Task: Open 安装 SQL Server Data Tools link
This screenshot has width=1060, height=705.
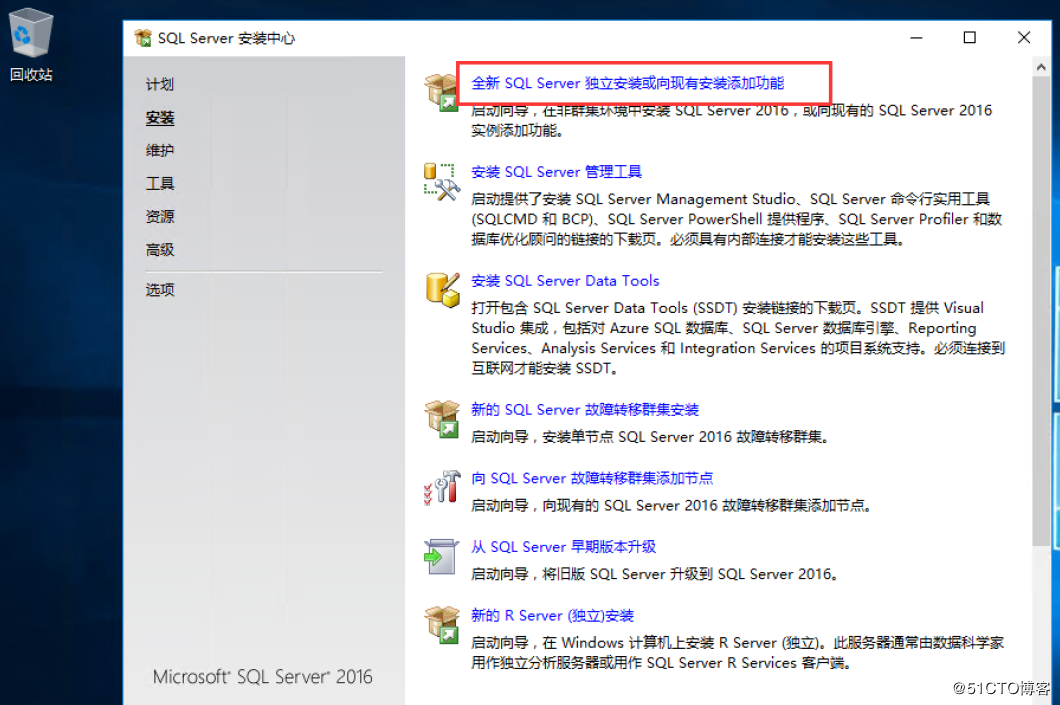Action: pyautogui.click(x=565, y=281)
